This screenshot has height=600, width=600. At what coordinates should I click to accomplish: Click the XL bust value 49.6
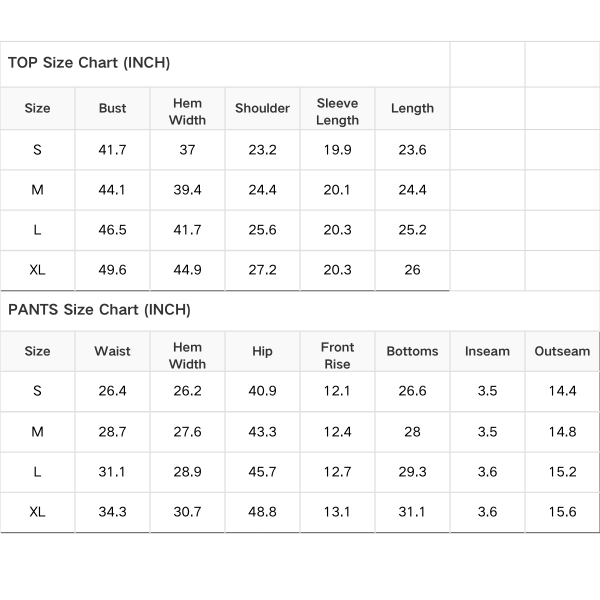tap(112, 270)
